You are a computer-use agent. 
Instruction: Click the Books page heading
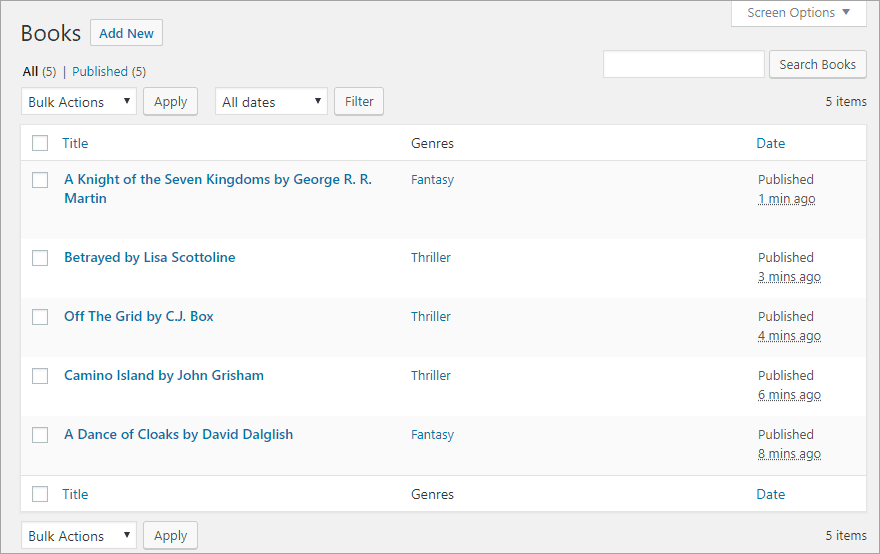click(51, 34)
